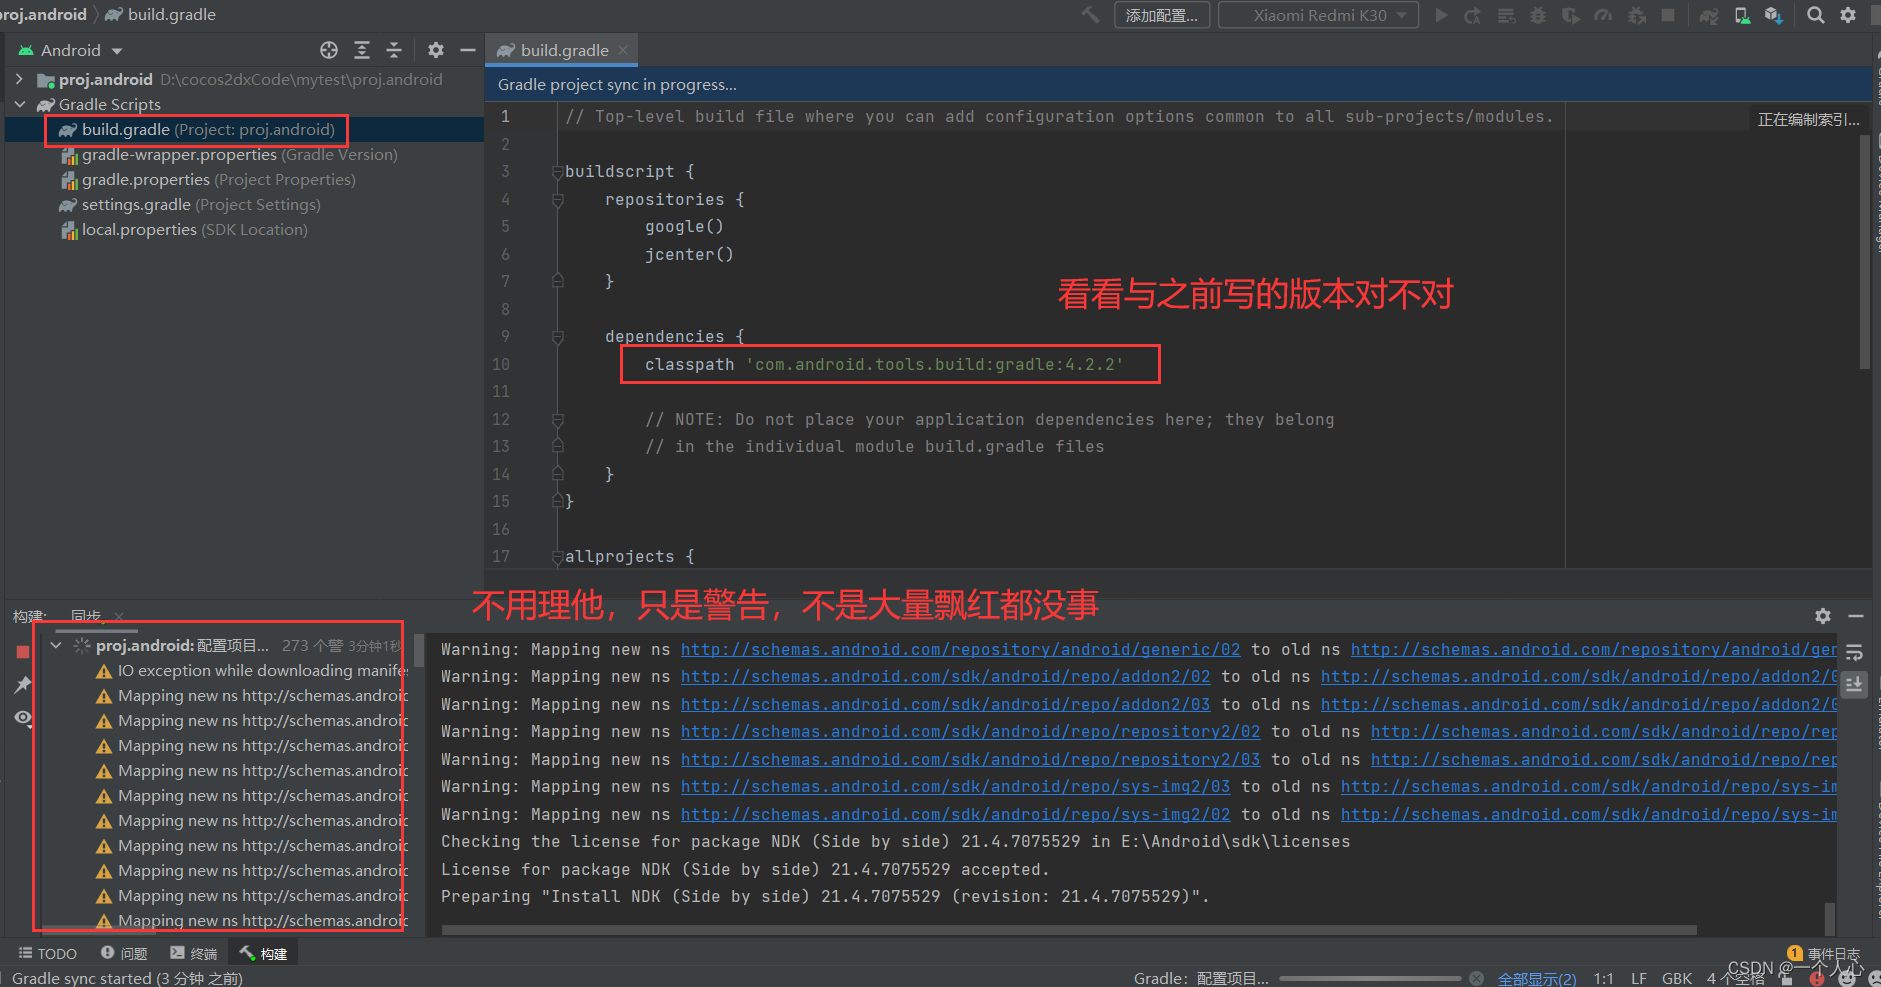This screenshot has width=1881, height=987.
Task: Click the 添加配置 configuration button
Action: [1161, 15]
